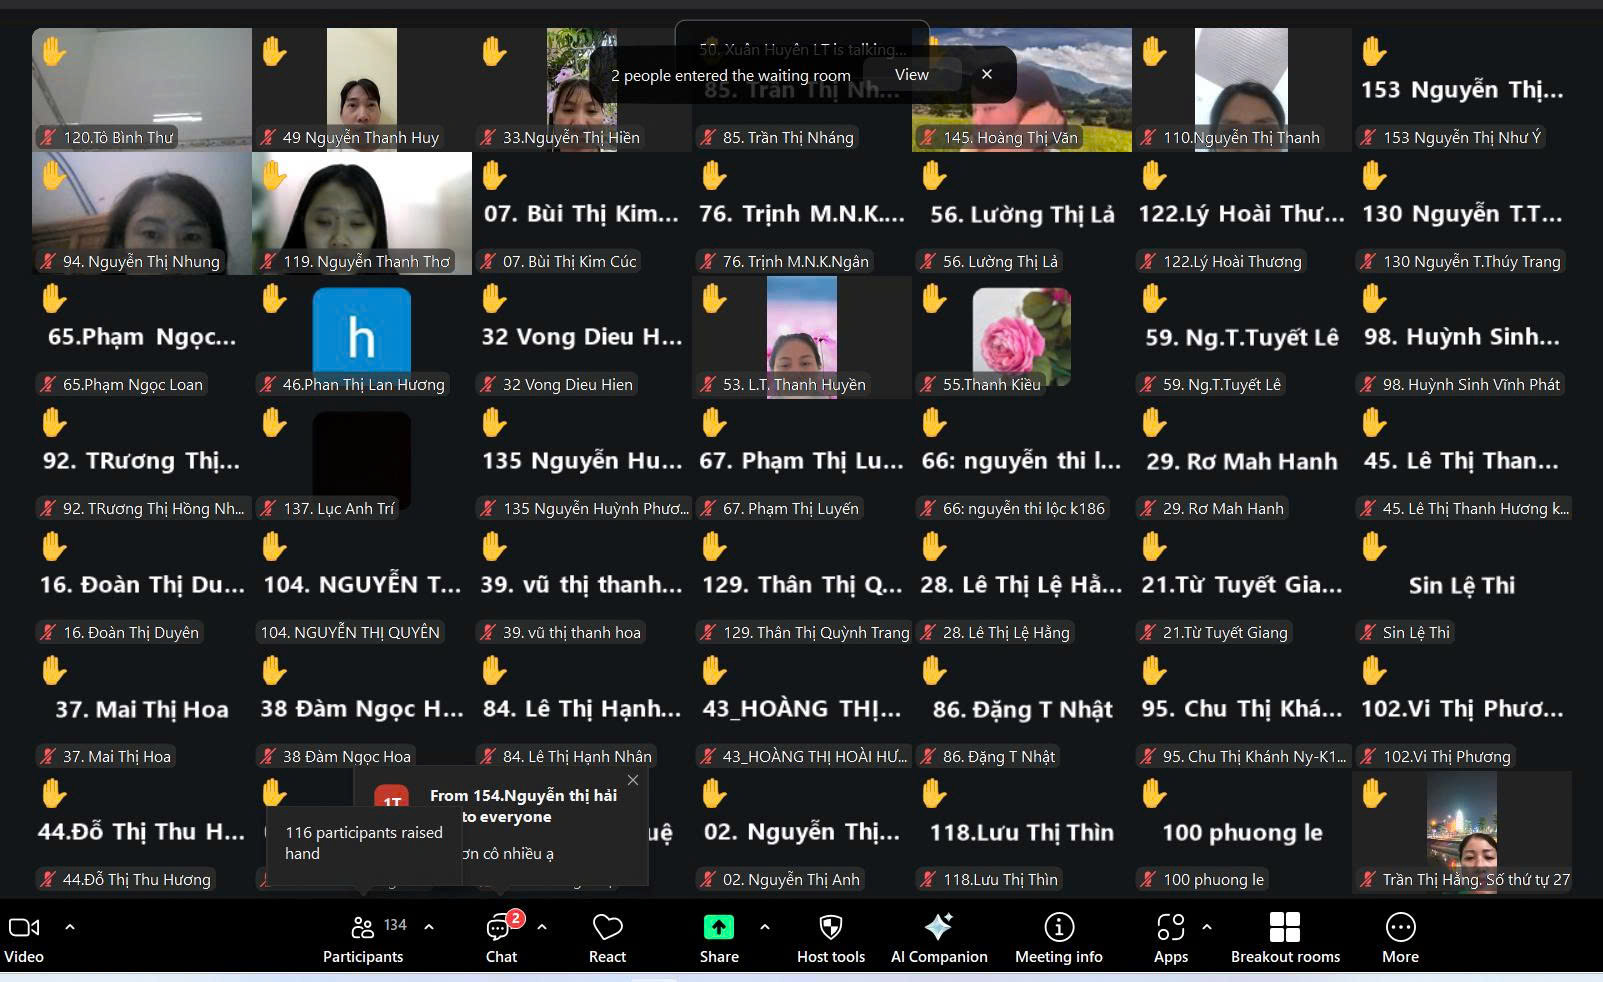Expand the arrow beside Apps

coord(1207,927)
